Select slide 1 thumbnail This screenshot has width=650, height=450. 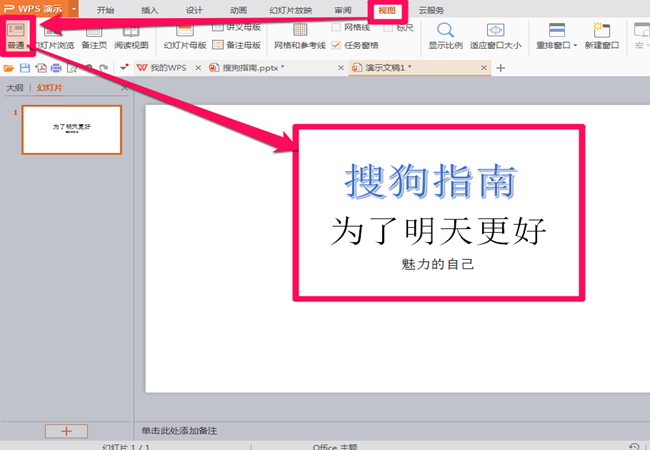72,130
